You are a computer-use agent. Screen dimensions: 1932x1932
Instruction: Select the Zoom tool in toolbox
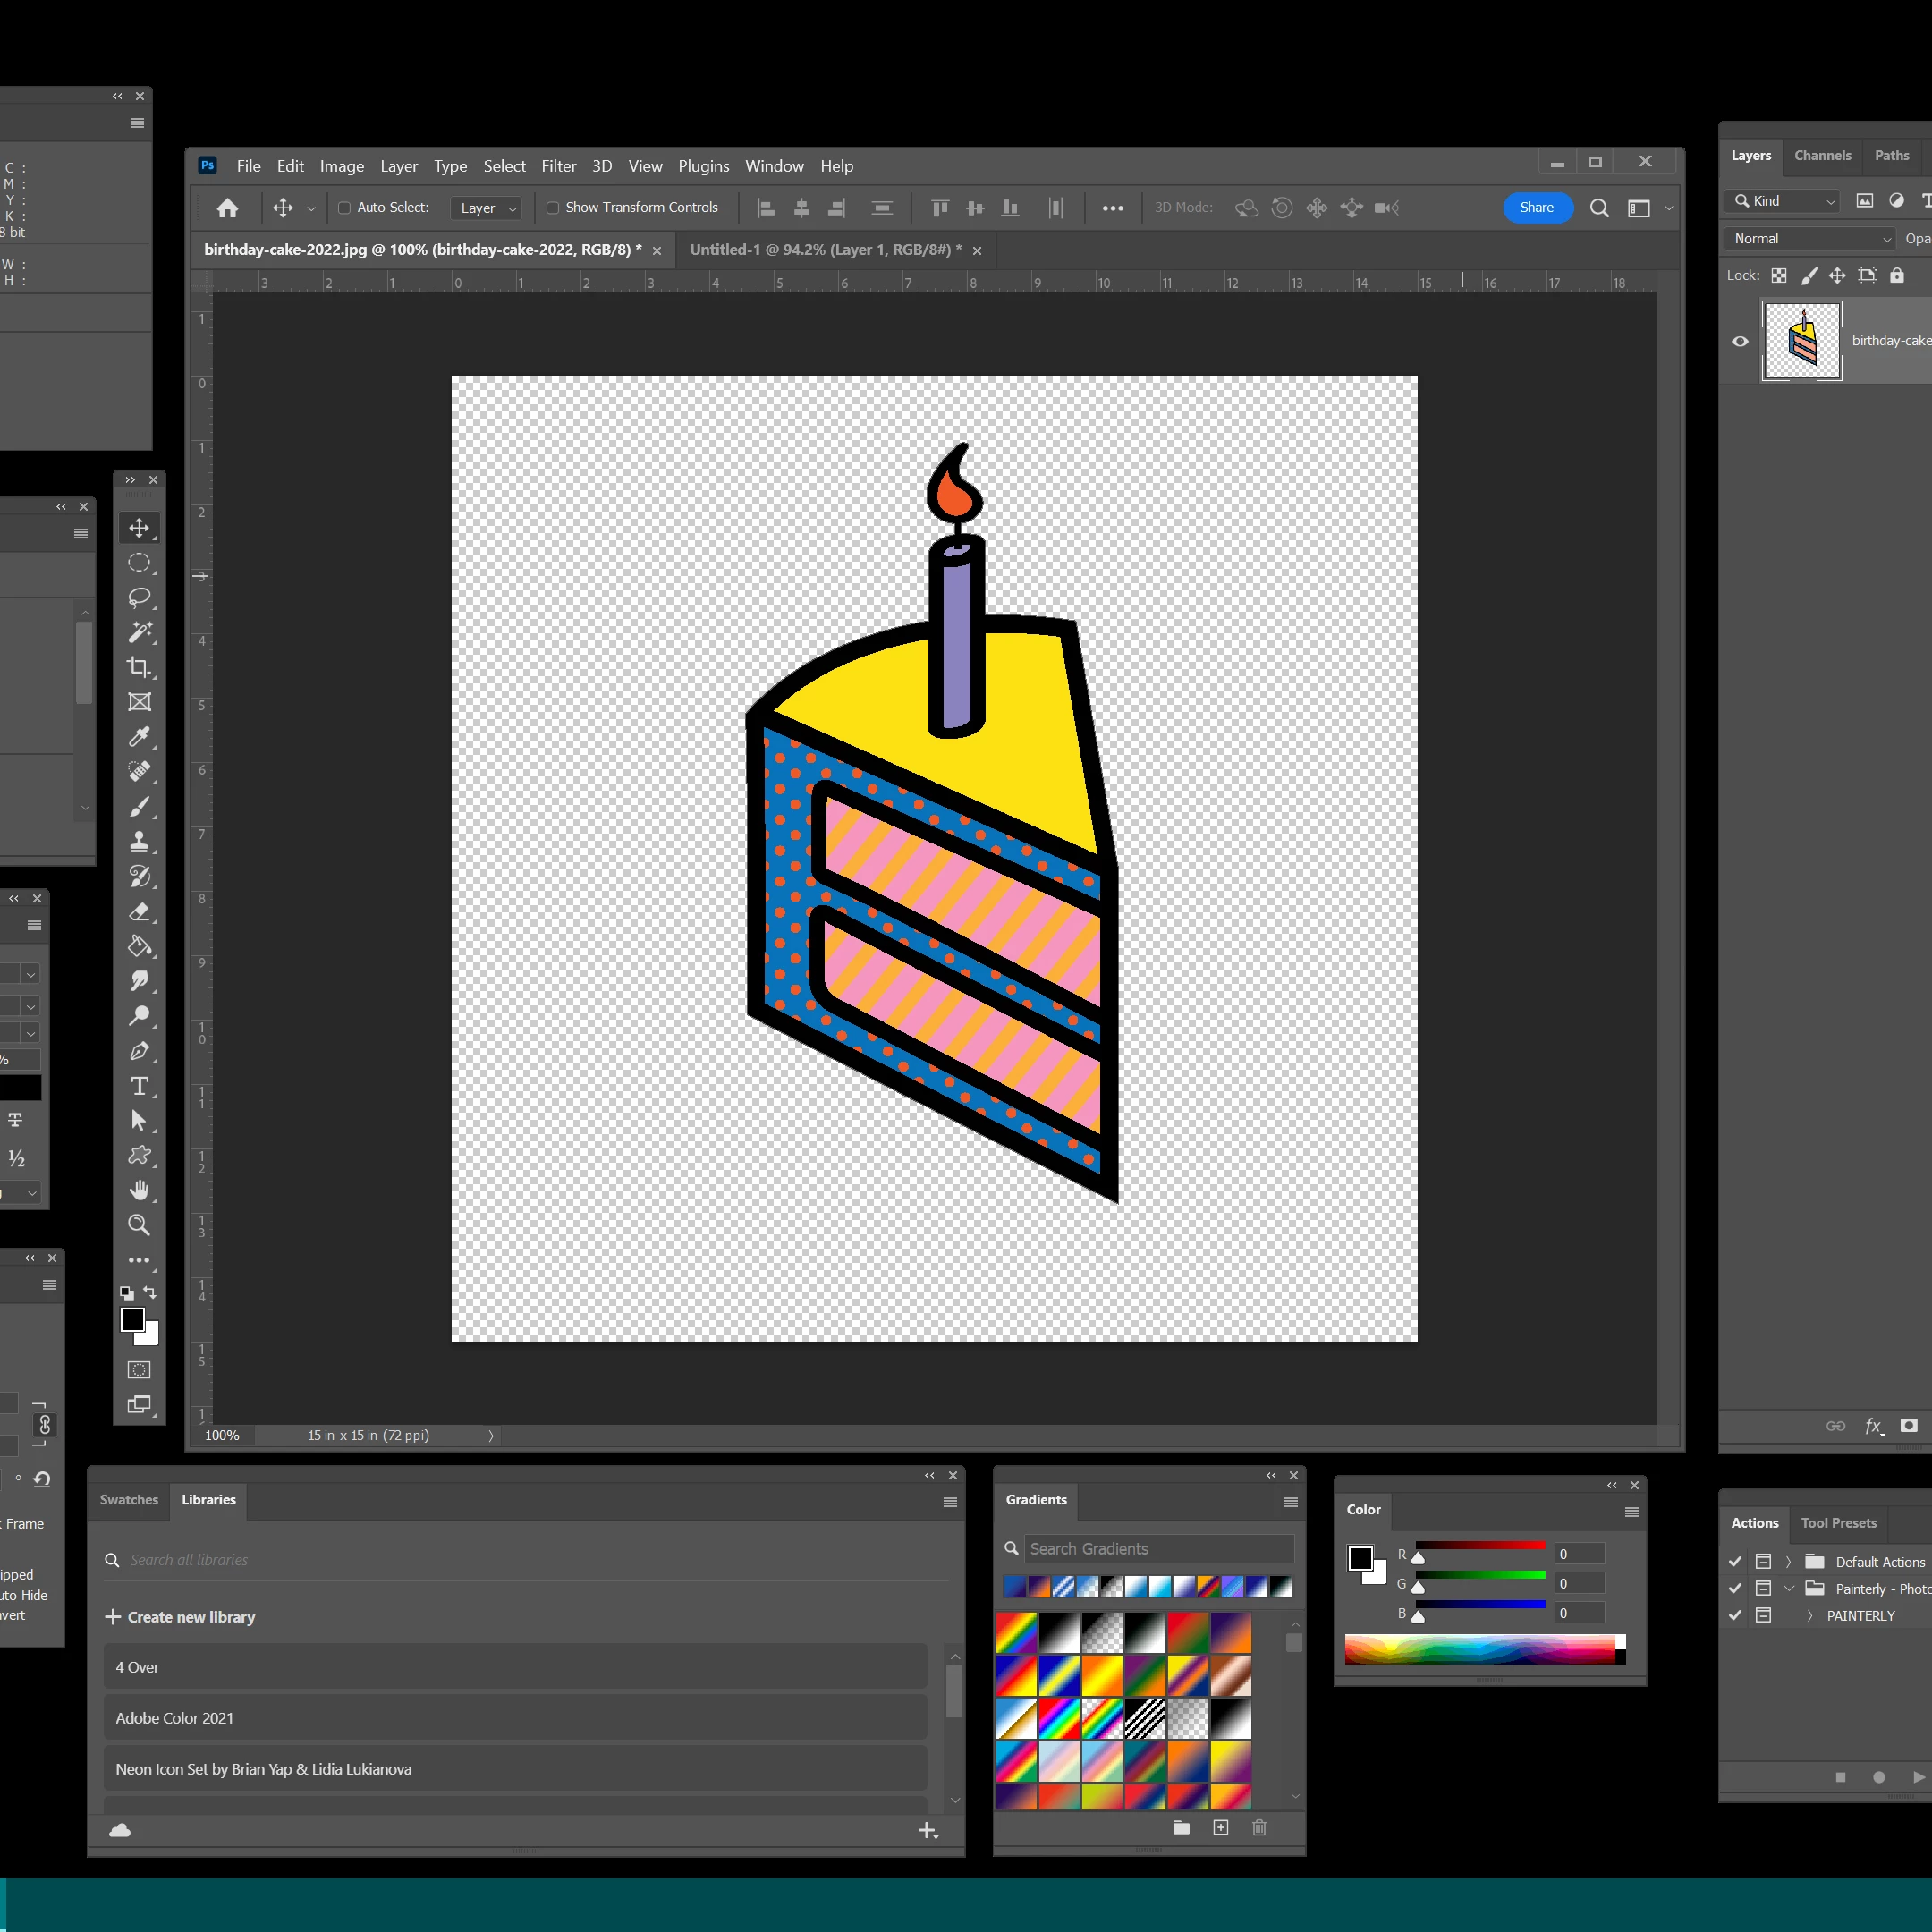click(x=139, y=1225)
